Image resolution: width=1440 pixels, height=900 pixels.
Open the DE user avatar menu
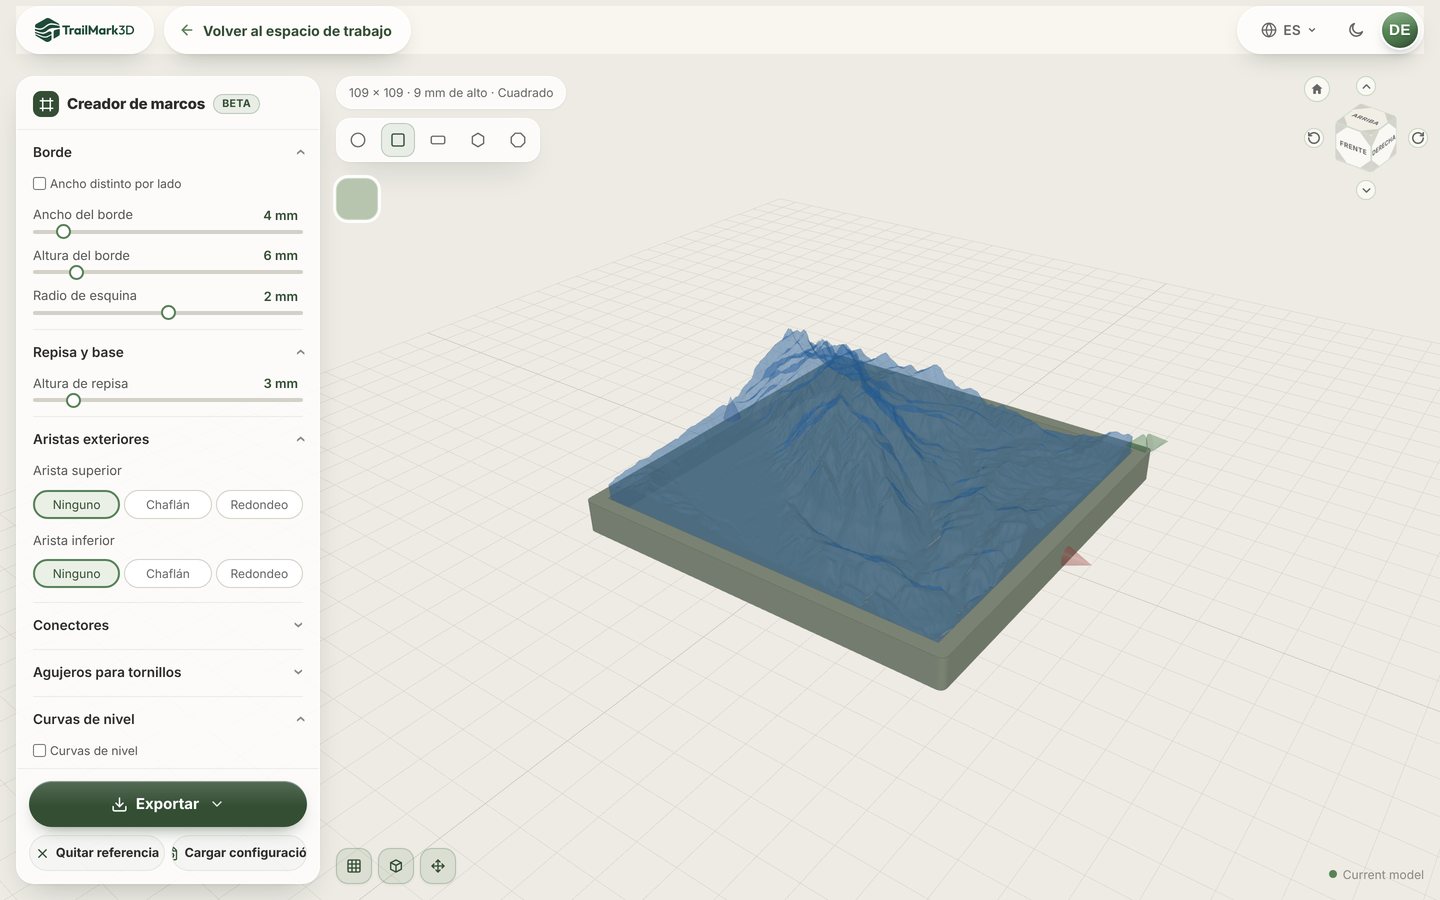tap(1400, 30)
